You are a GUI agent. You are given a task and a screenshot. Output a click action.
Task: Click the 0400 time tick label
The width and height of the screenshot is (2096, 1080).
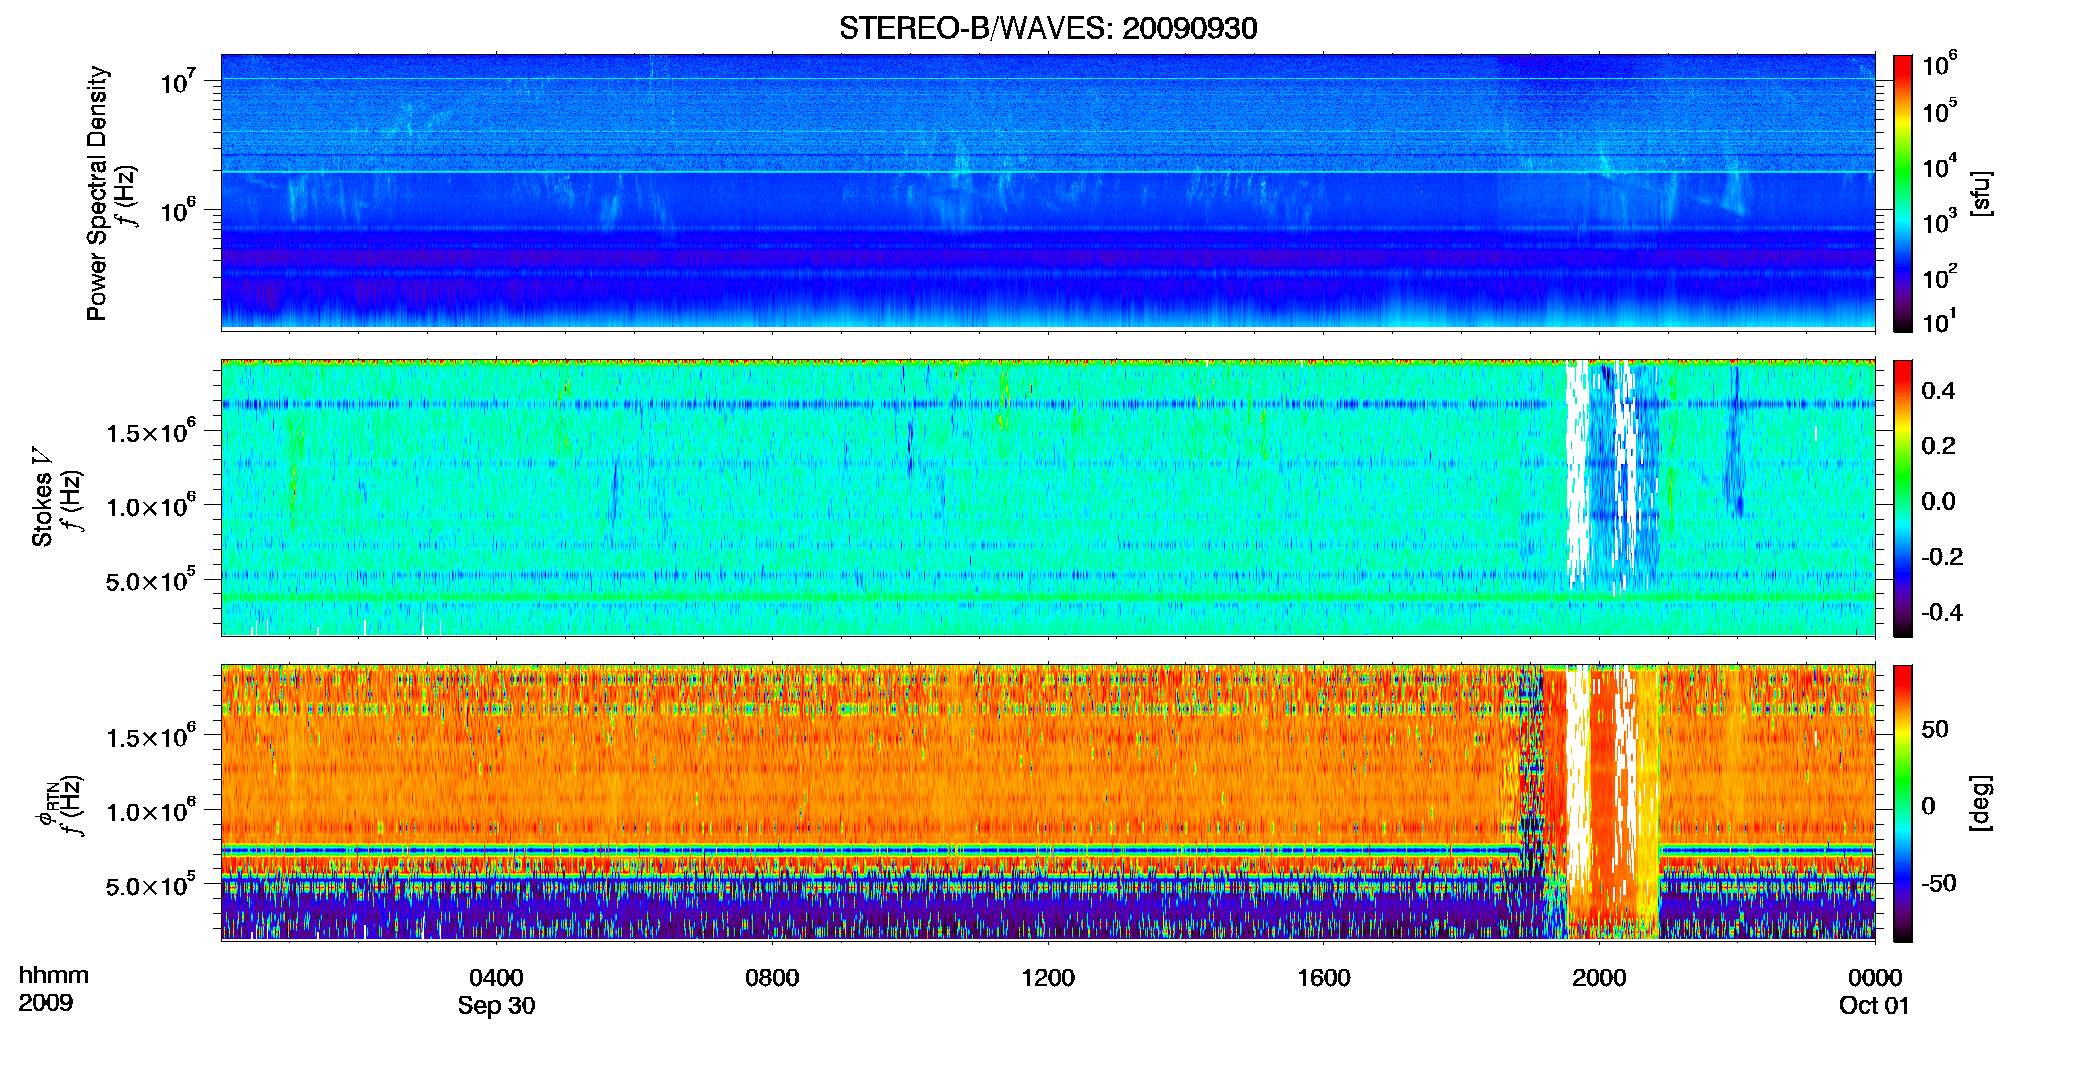coord(496,978)
